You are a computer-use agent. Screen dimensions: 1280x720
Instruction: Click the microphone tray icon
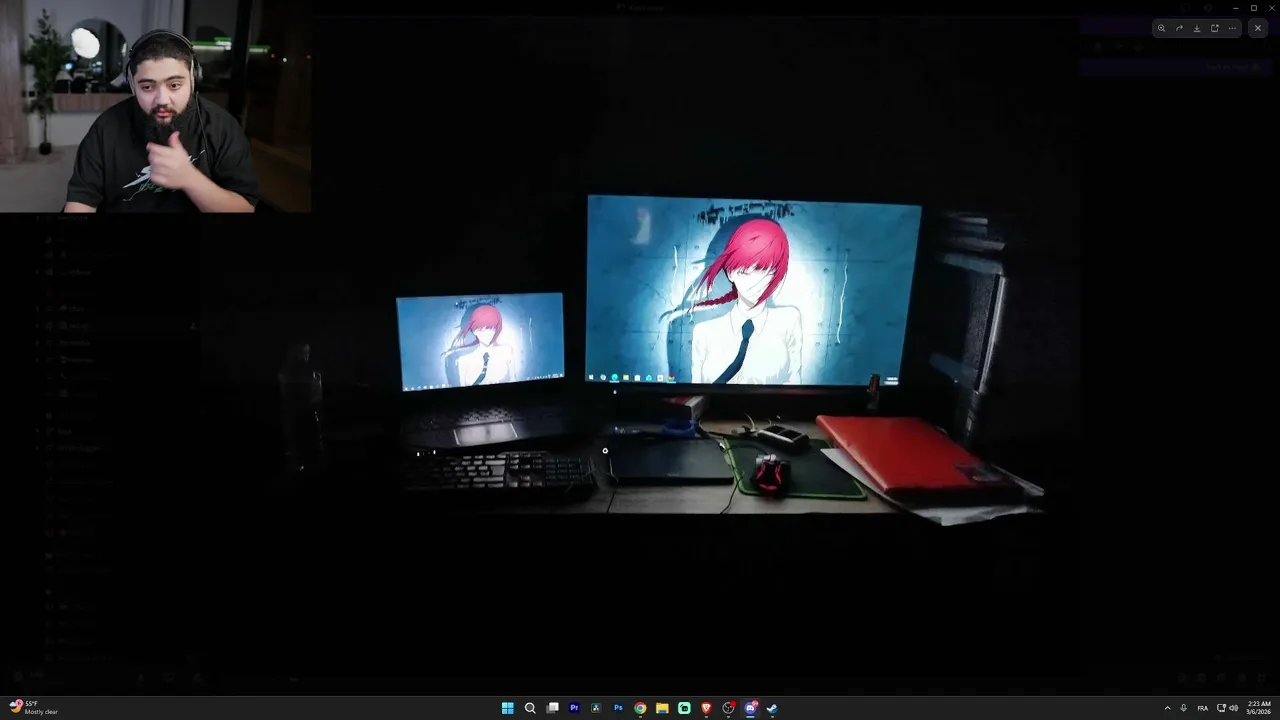pos(1184,708)
